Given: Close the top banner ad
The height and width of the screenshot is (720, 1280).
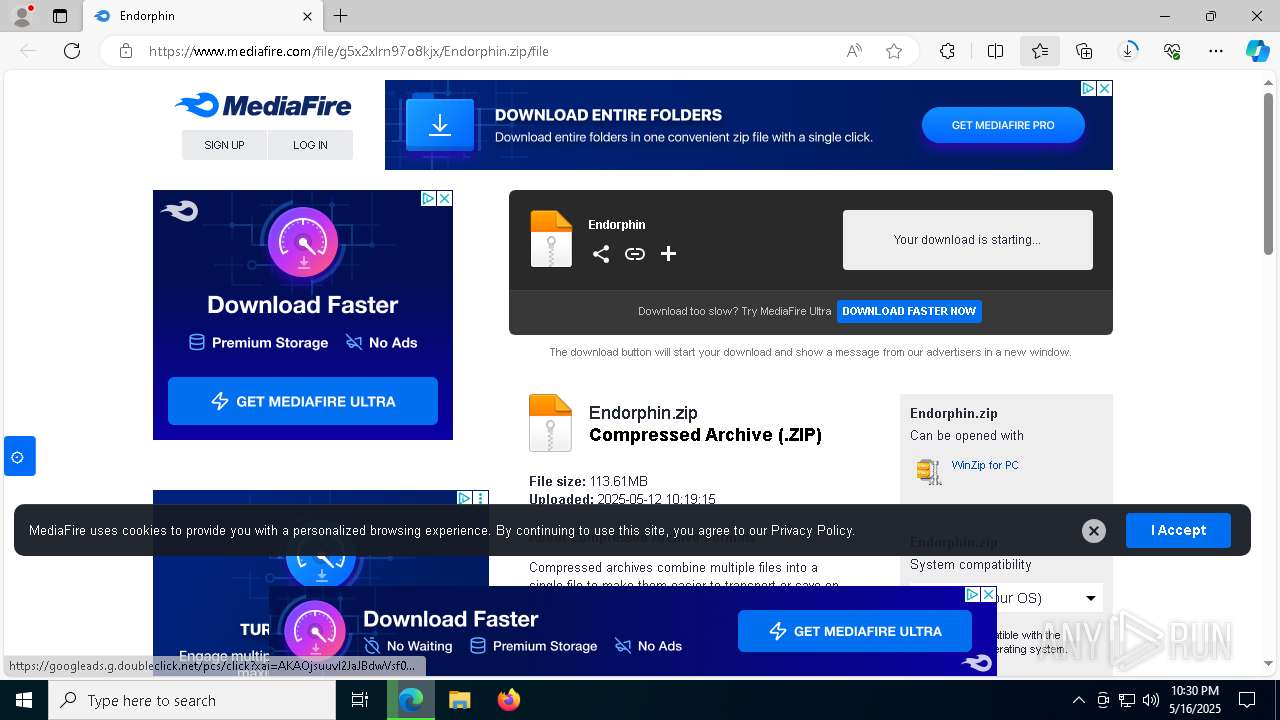Looking at the screenshot, I should point(1104,88).
